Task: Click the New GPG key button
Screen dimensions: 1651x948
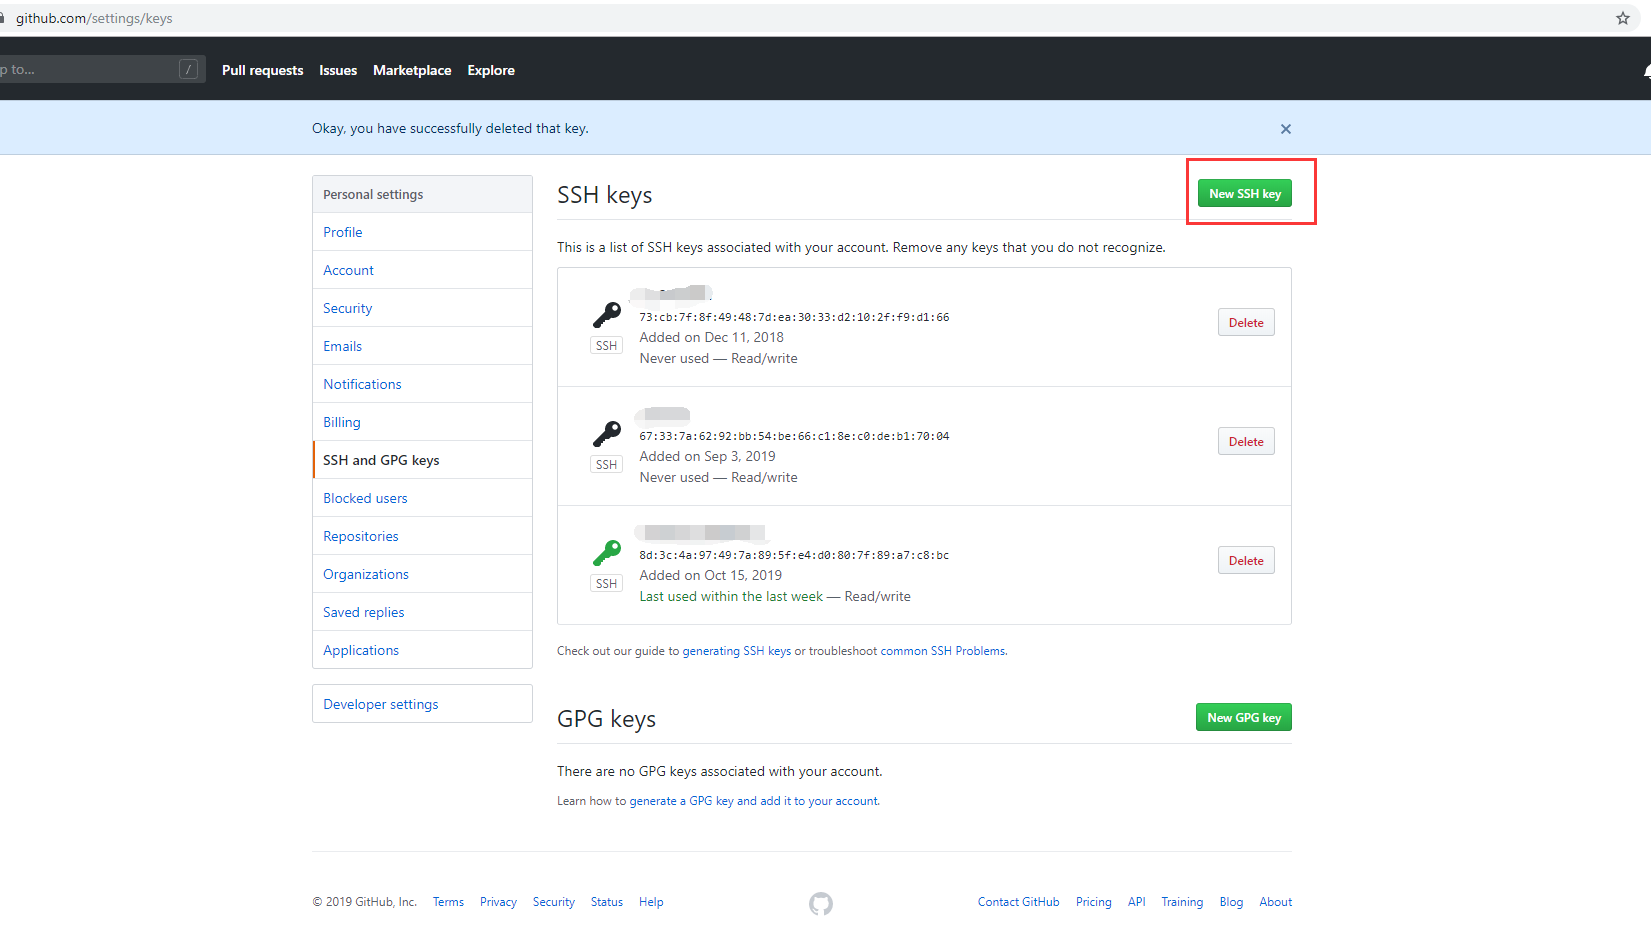Action: 1244,718
